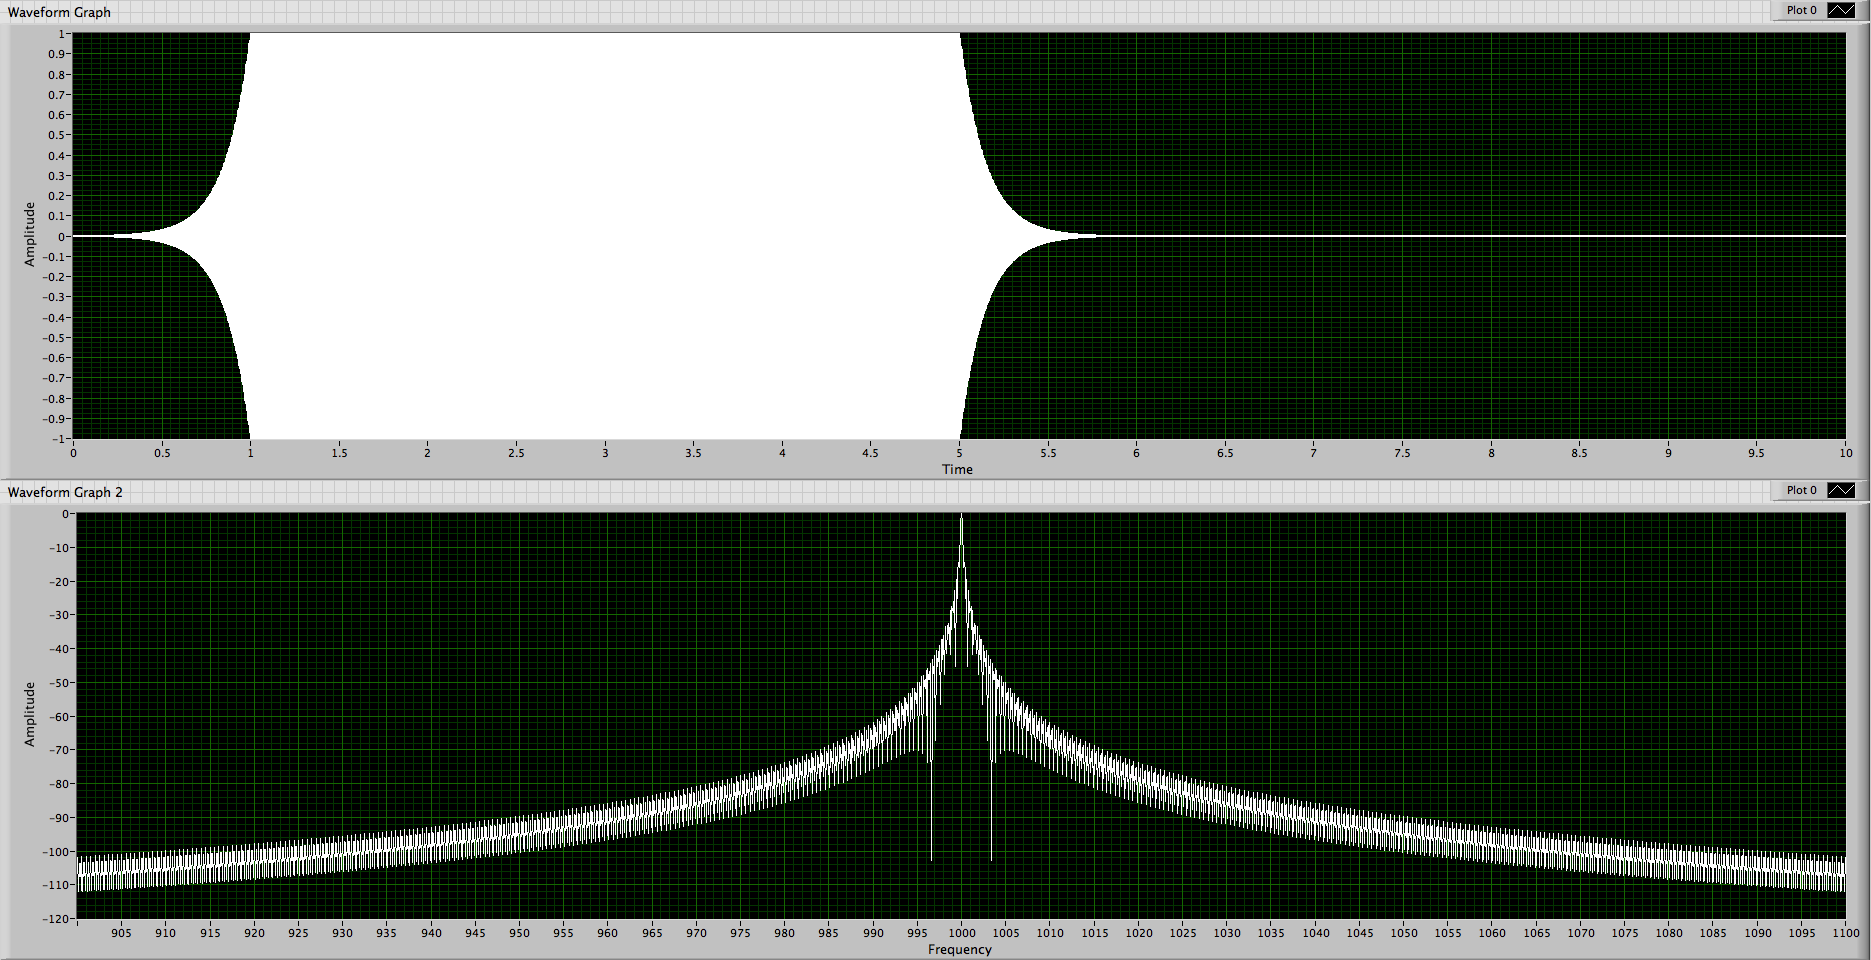Click the 0.9 amplitude tick on the top graph
This screenshot has height=960, width=1871.
[57, 54]
